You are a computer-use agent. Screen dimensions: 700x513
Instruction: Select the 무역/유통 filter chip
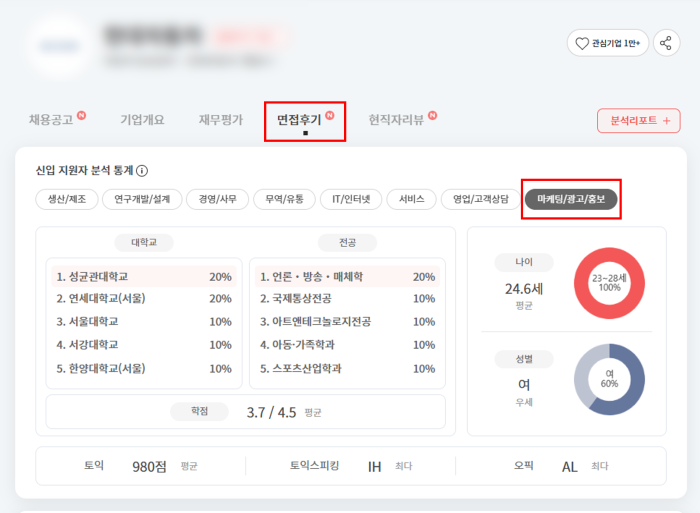tap(285, 199)
